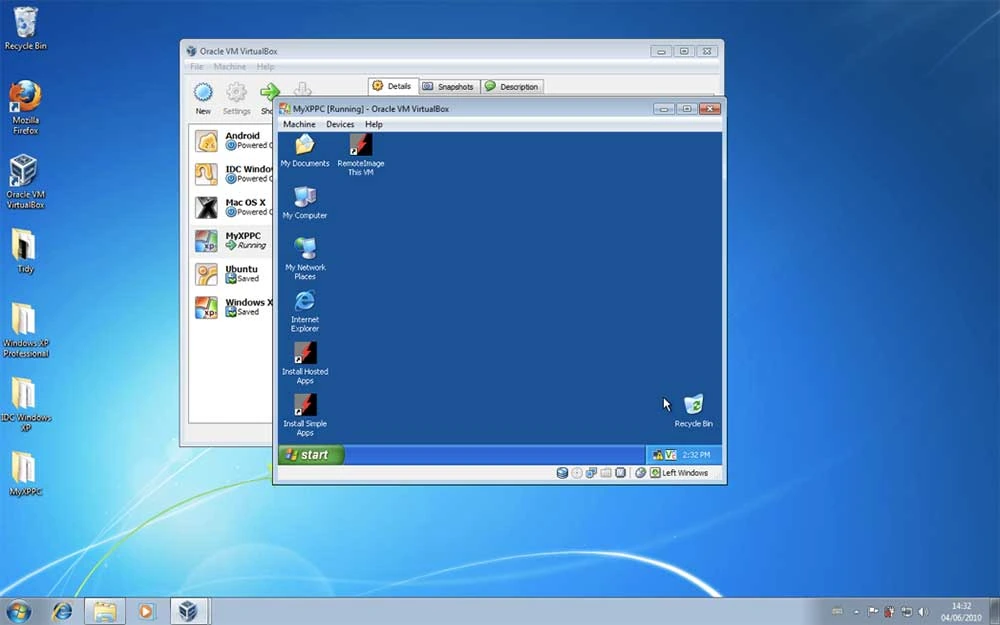1000x625 pixels.
Task: Click the V icon in XP system tray
Action: tap(670, 455)
